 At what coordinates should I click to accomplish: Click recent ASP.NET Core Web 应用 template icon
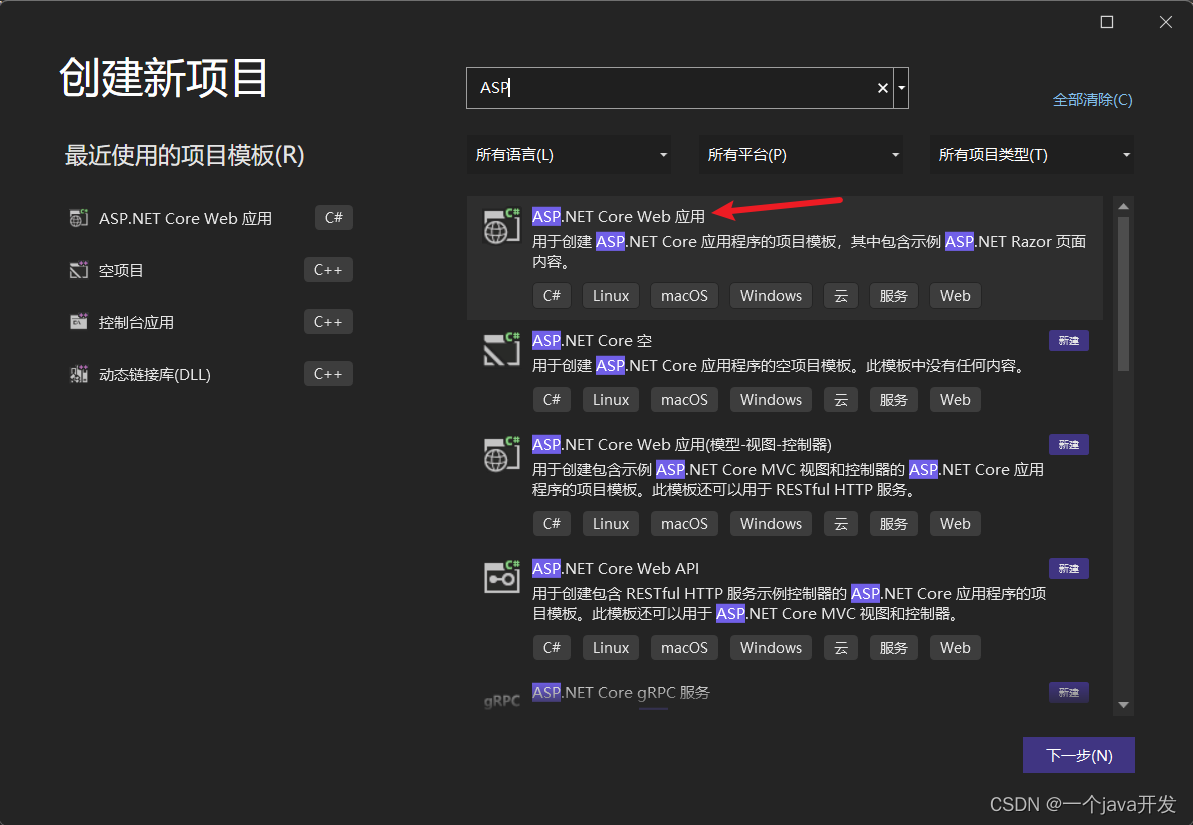coord(78,218)
